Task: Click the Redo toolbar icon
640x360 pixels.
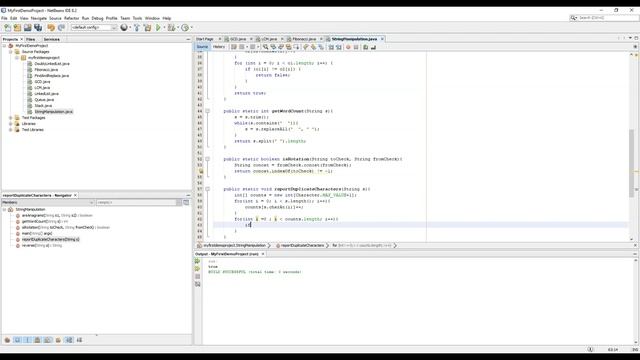Action: click(61, 27)
